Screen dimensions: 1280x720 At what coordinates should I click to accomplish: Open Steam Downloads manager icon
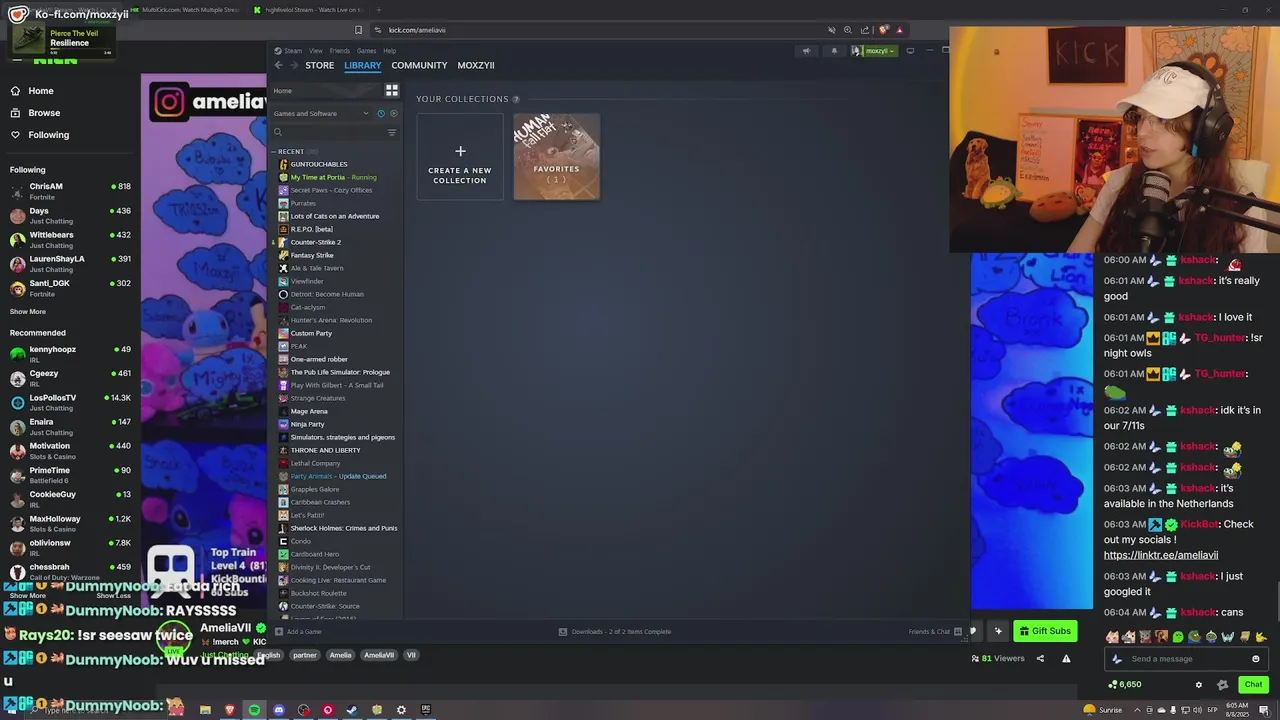[x=563, y=632]
